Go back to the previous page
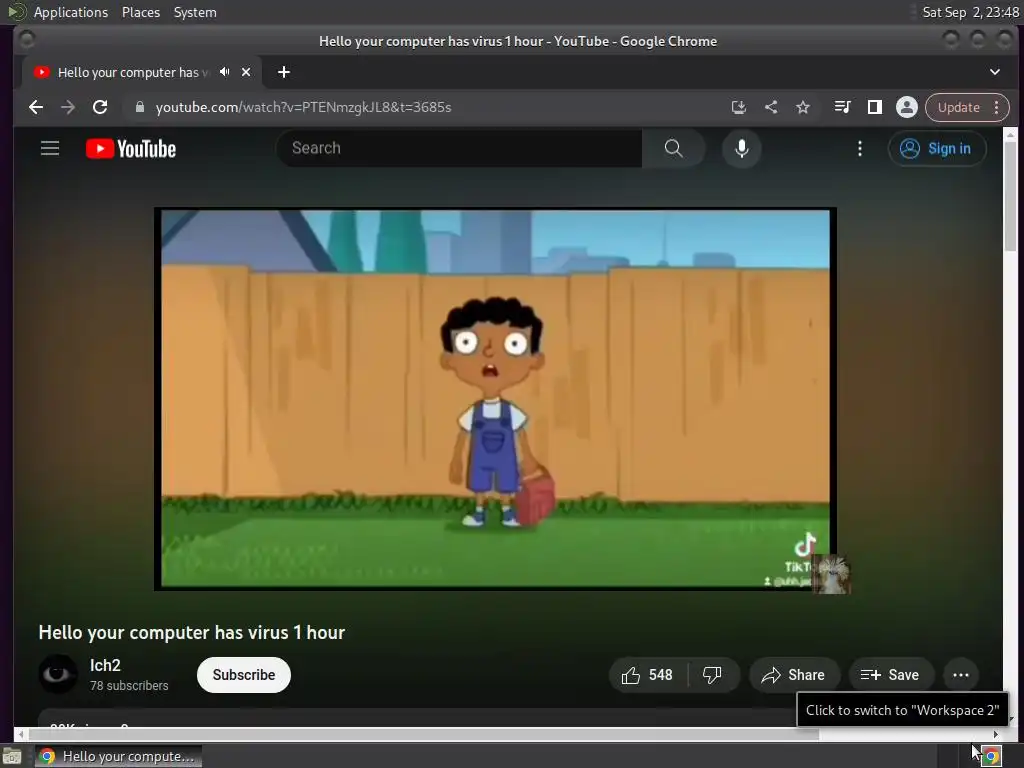 36,107
